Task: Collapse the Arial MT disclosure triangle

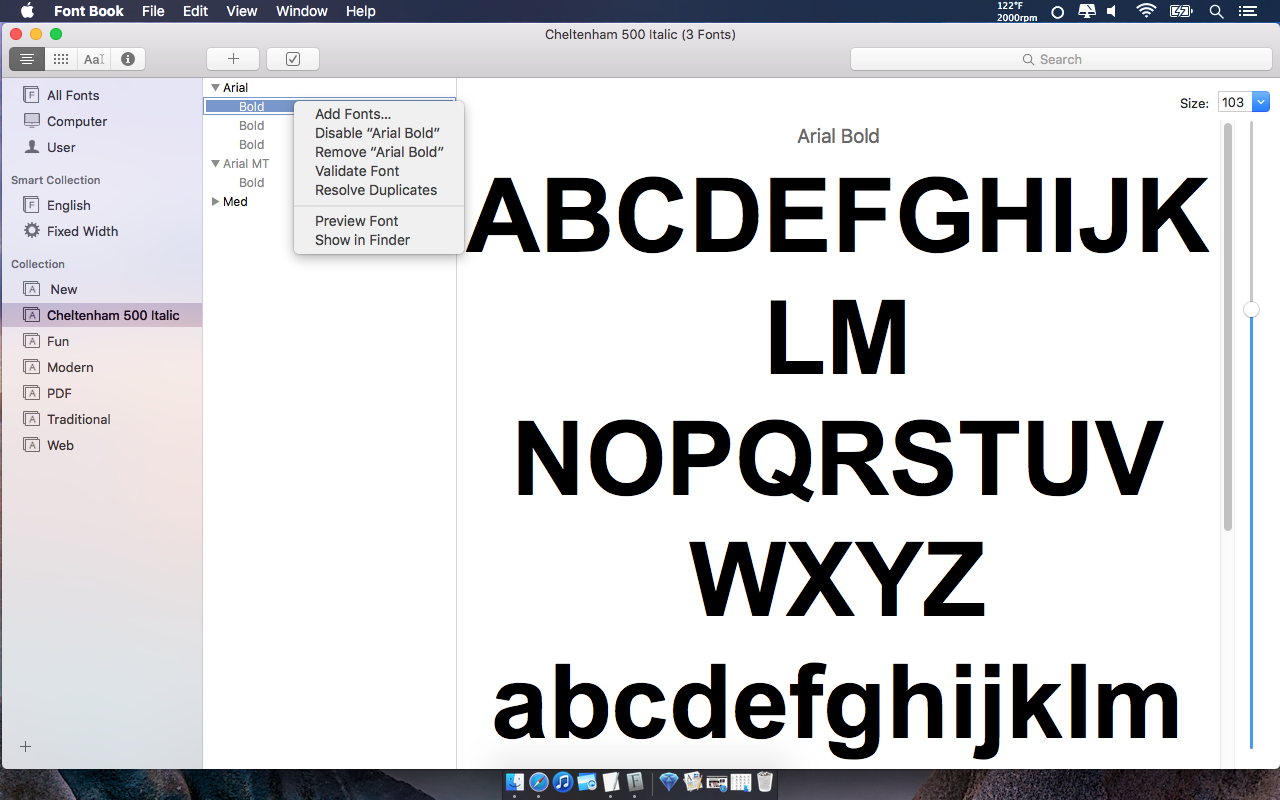Action: tap(215, 164)
